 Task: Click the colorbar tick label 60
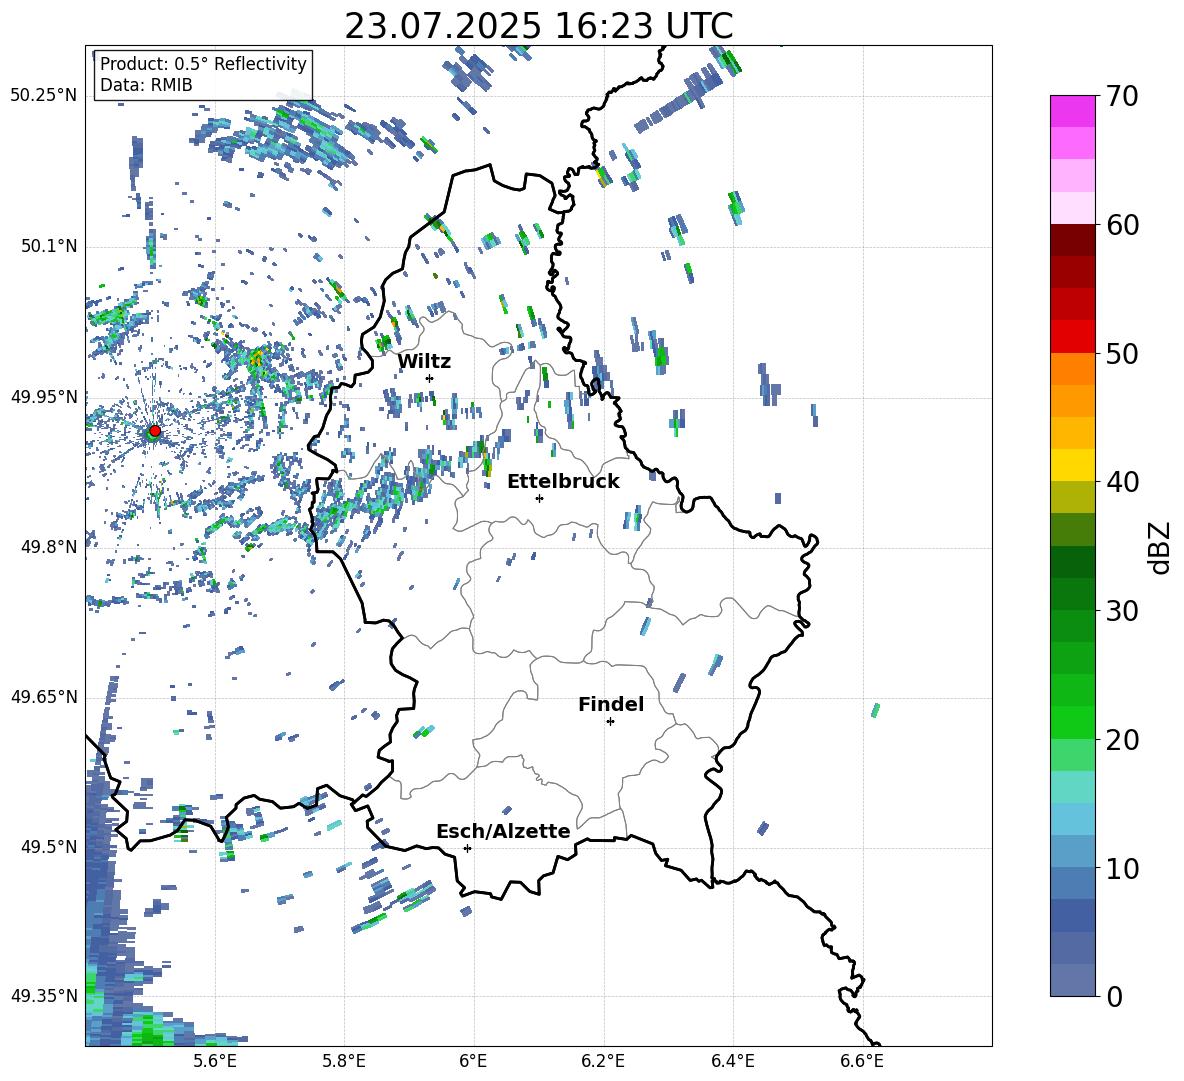point(1122,225)
